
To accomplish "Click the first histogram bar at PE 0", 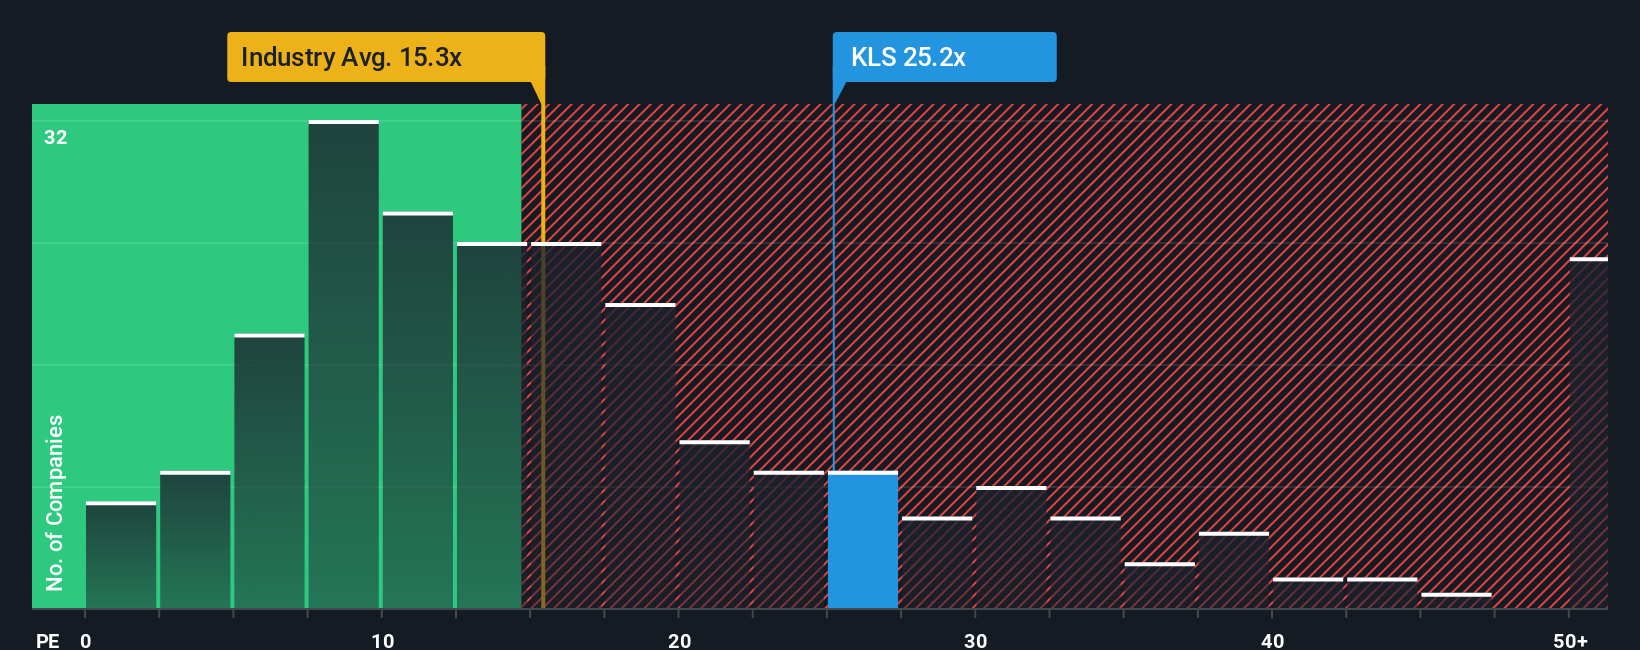I will click(121, 555).
